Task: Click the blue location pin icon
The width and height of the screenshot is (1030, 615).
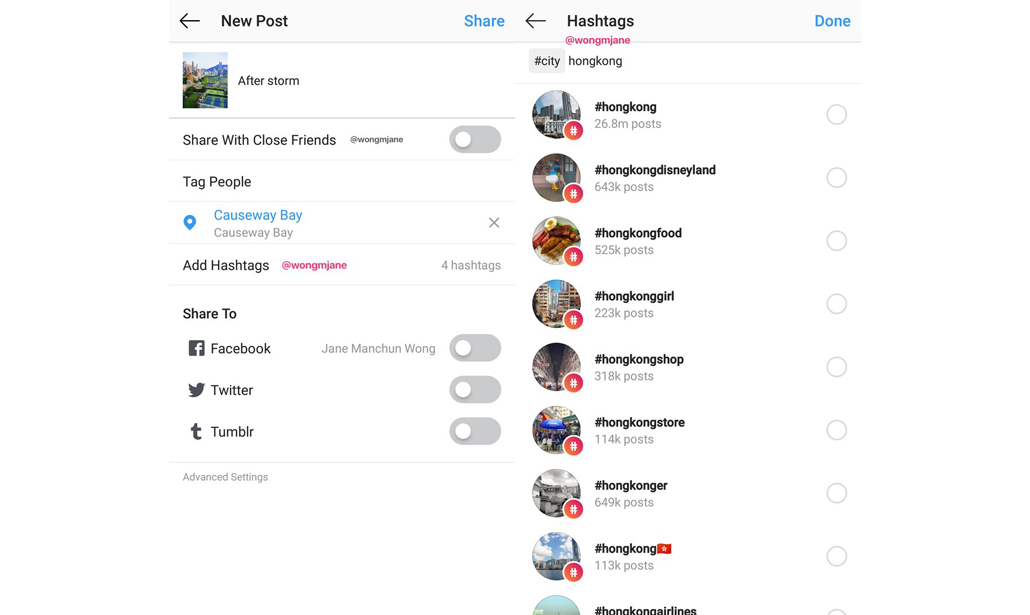Action: click(x=190, y=223)
